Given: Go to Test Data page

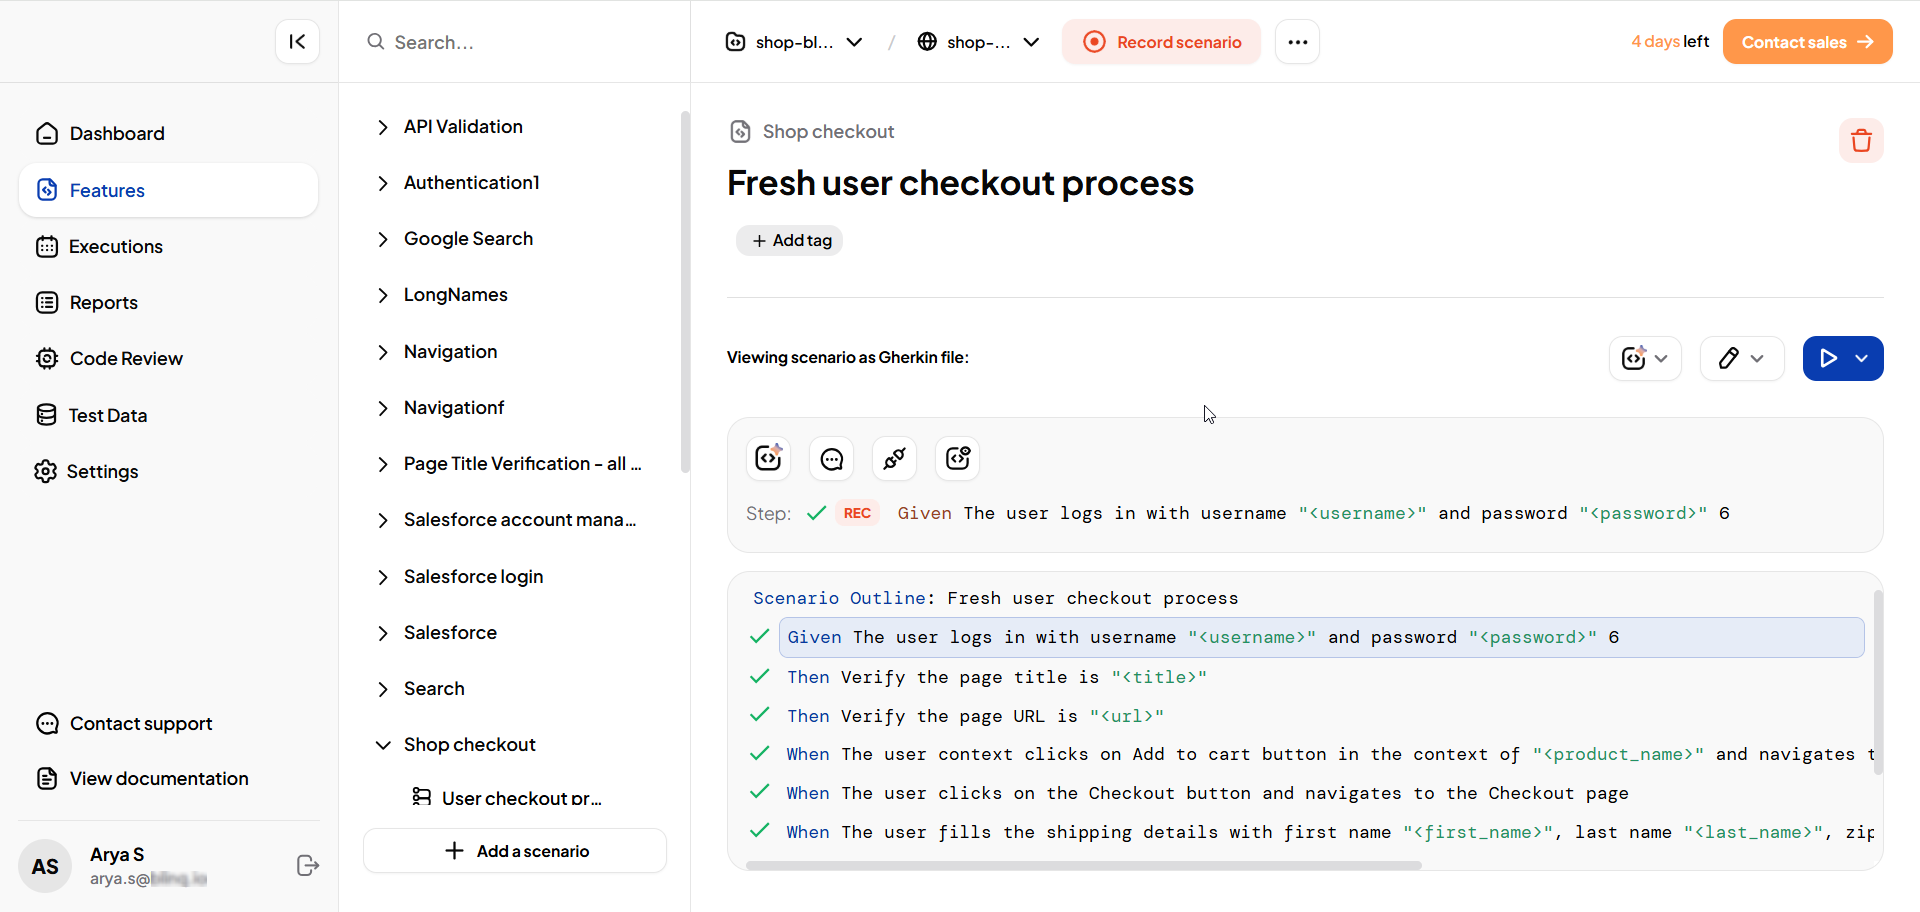Looking at the screenshot, I should 107,415.
